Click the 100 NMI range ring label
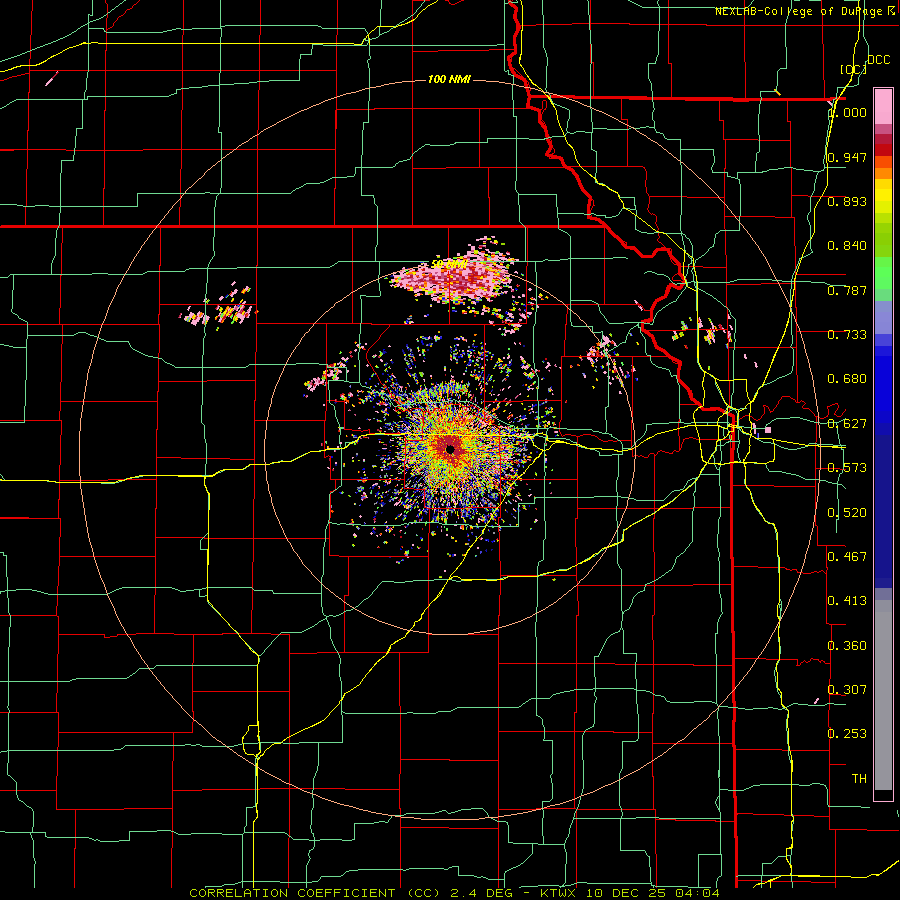 tap(449, 79)
